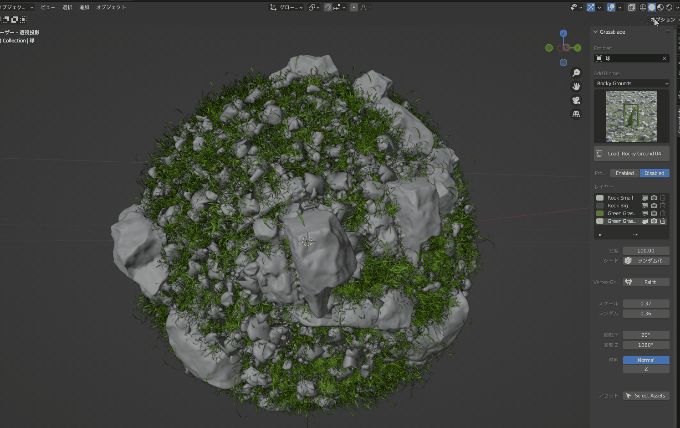Screen dimensions: 680x428
Task: Open the gizmo options dropdown arrow
Action: tap(600, 7)
